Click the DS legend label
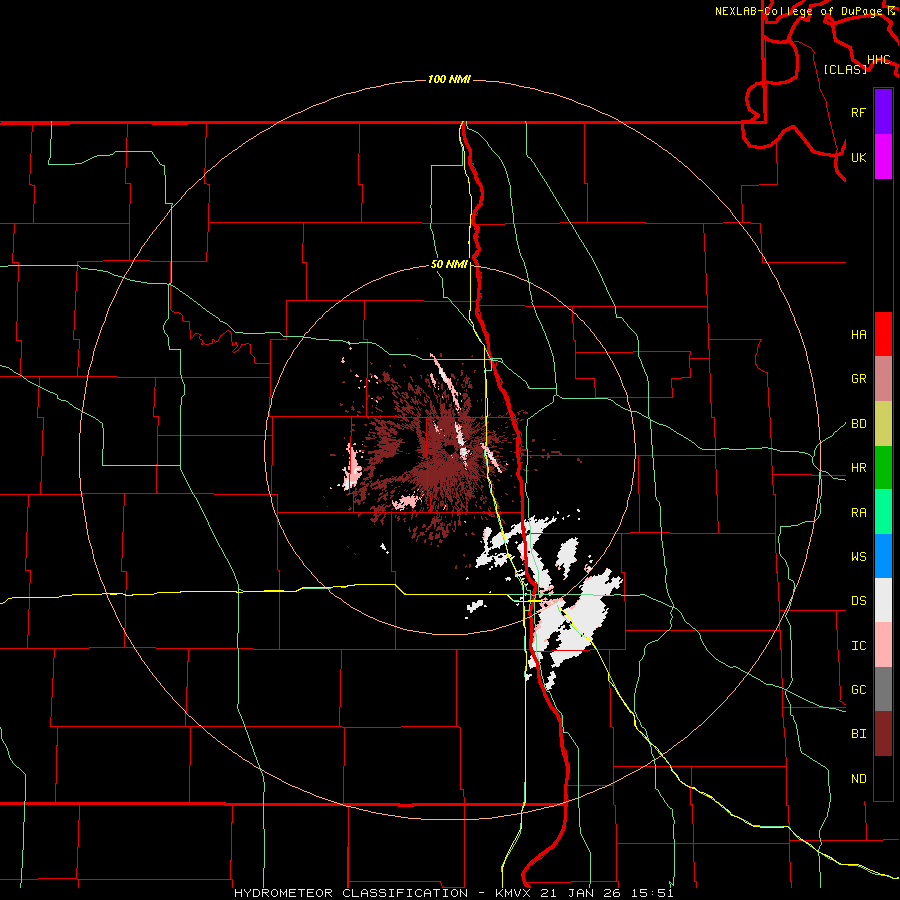Screen dimensions: 900x900 point(859,601)
